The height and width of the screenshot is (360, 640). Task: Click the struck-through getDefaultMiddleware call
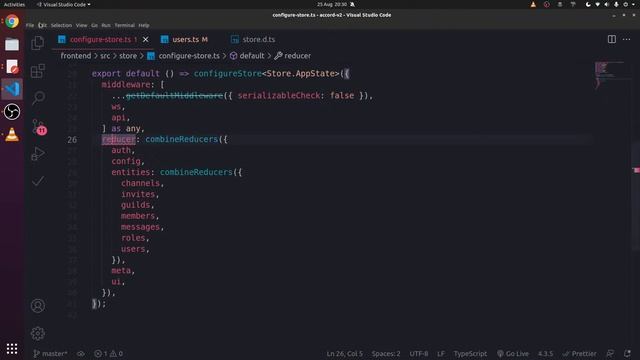tap(174, 96)
